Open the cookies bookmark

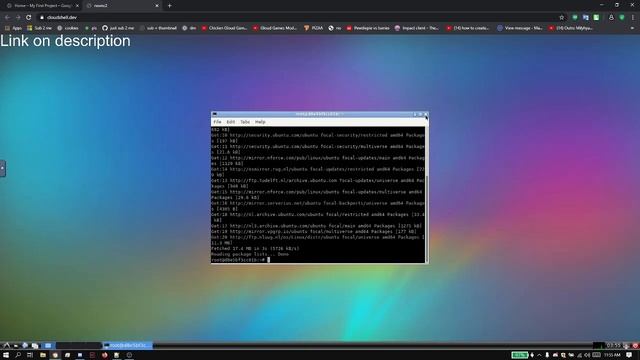(x=68, y=28)
